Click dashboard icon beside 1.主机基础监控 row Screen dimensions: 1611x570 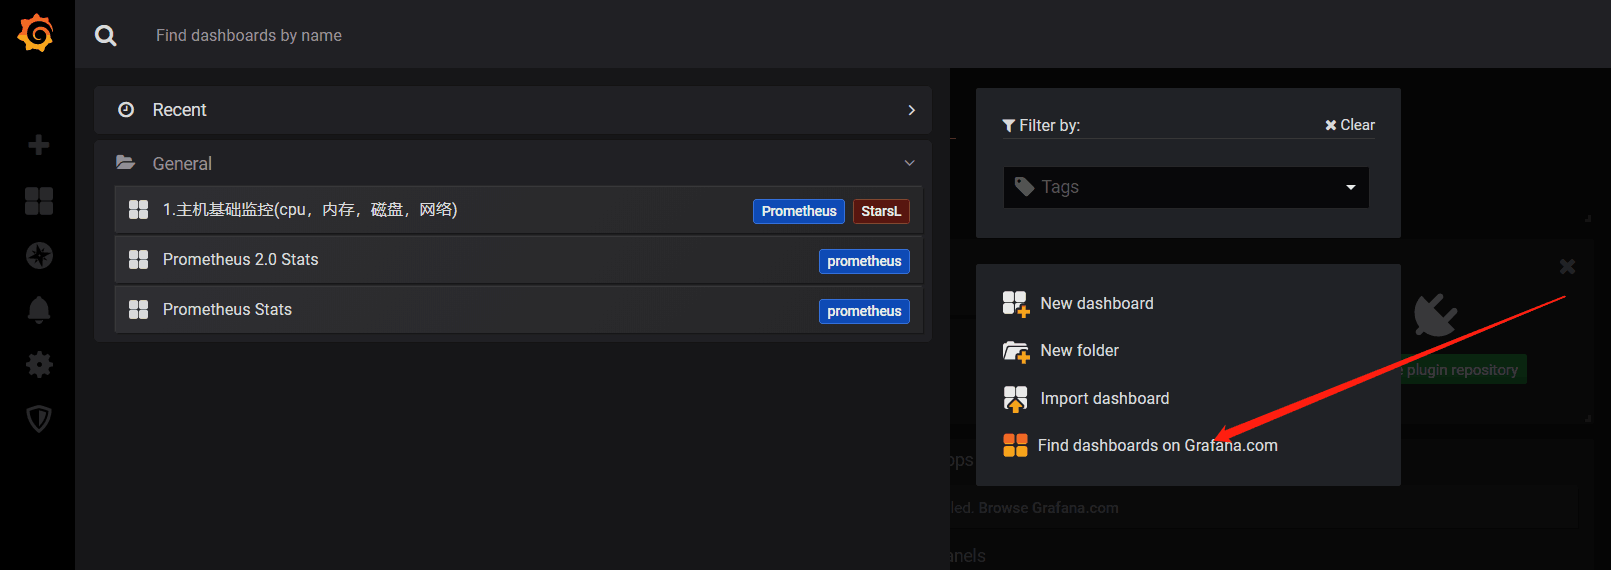coord(139,210)
